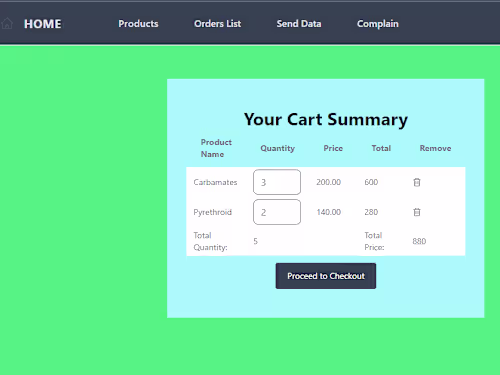Go to the HOME page link
The image size is (500, 375).
[x=43, y=24]
